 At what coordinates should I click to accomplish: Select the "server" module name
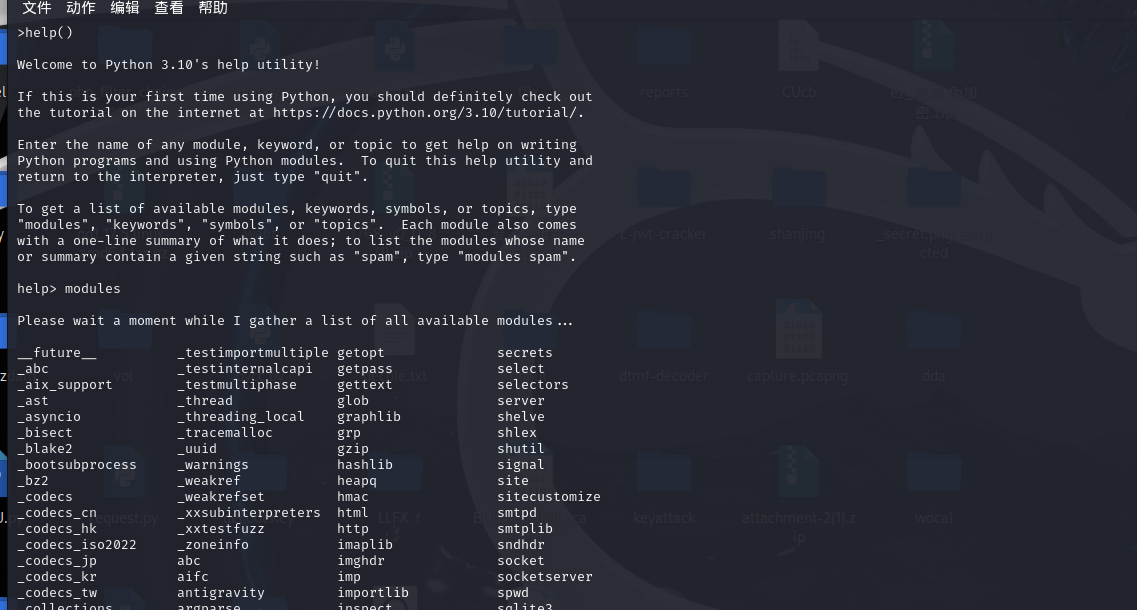tap(521, 400)
